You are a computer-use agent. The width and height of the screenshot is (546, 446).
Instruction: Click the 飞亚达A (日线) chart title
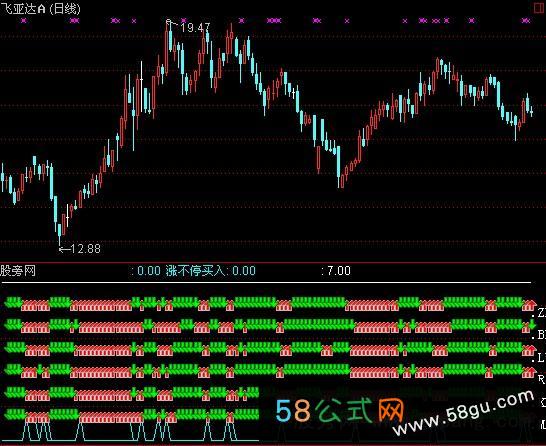point(40,9)
